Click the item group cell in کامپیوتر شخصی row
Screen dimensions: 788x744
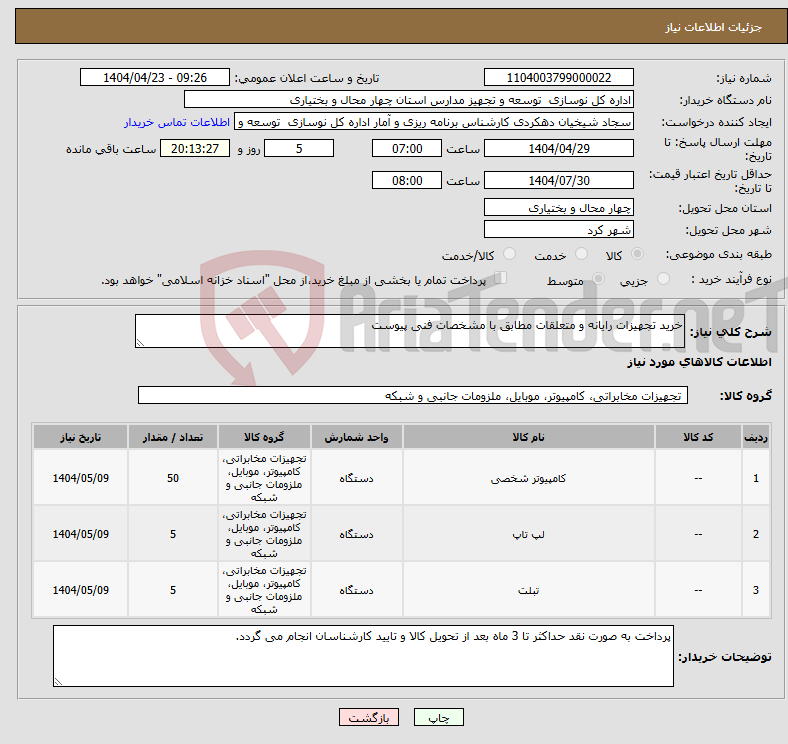coord(264,478)
